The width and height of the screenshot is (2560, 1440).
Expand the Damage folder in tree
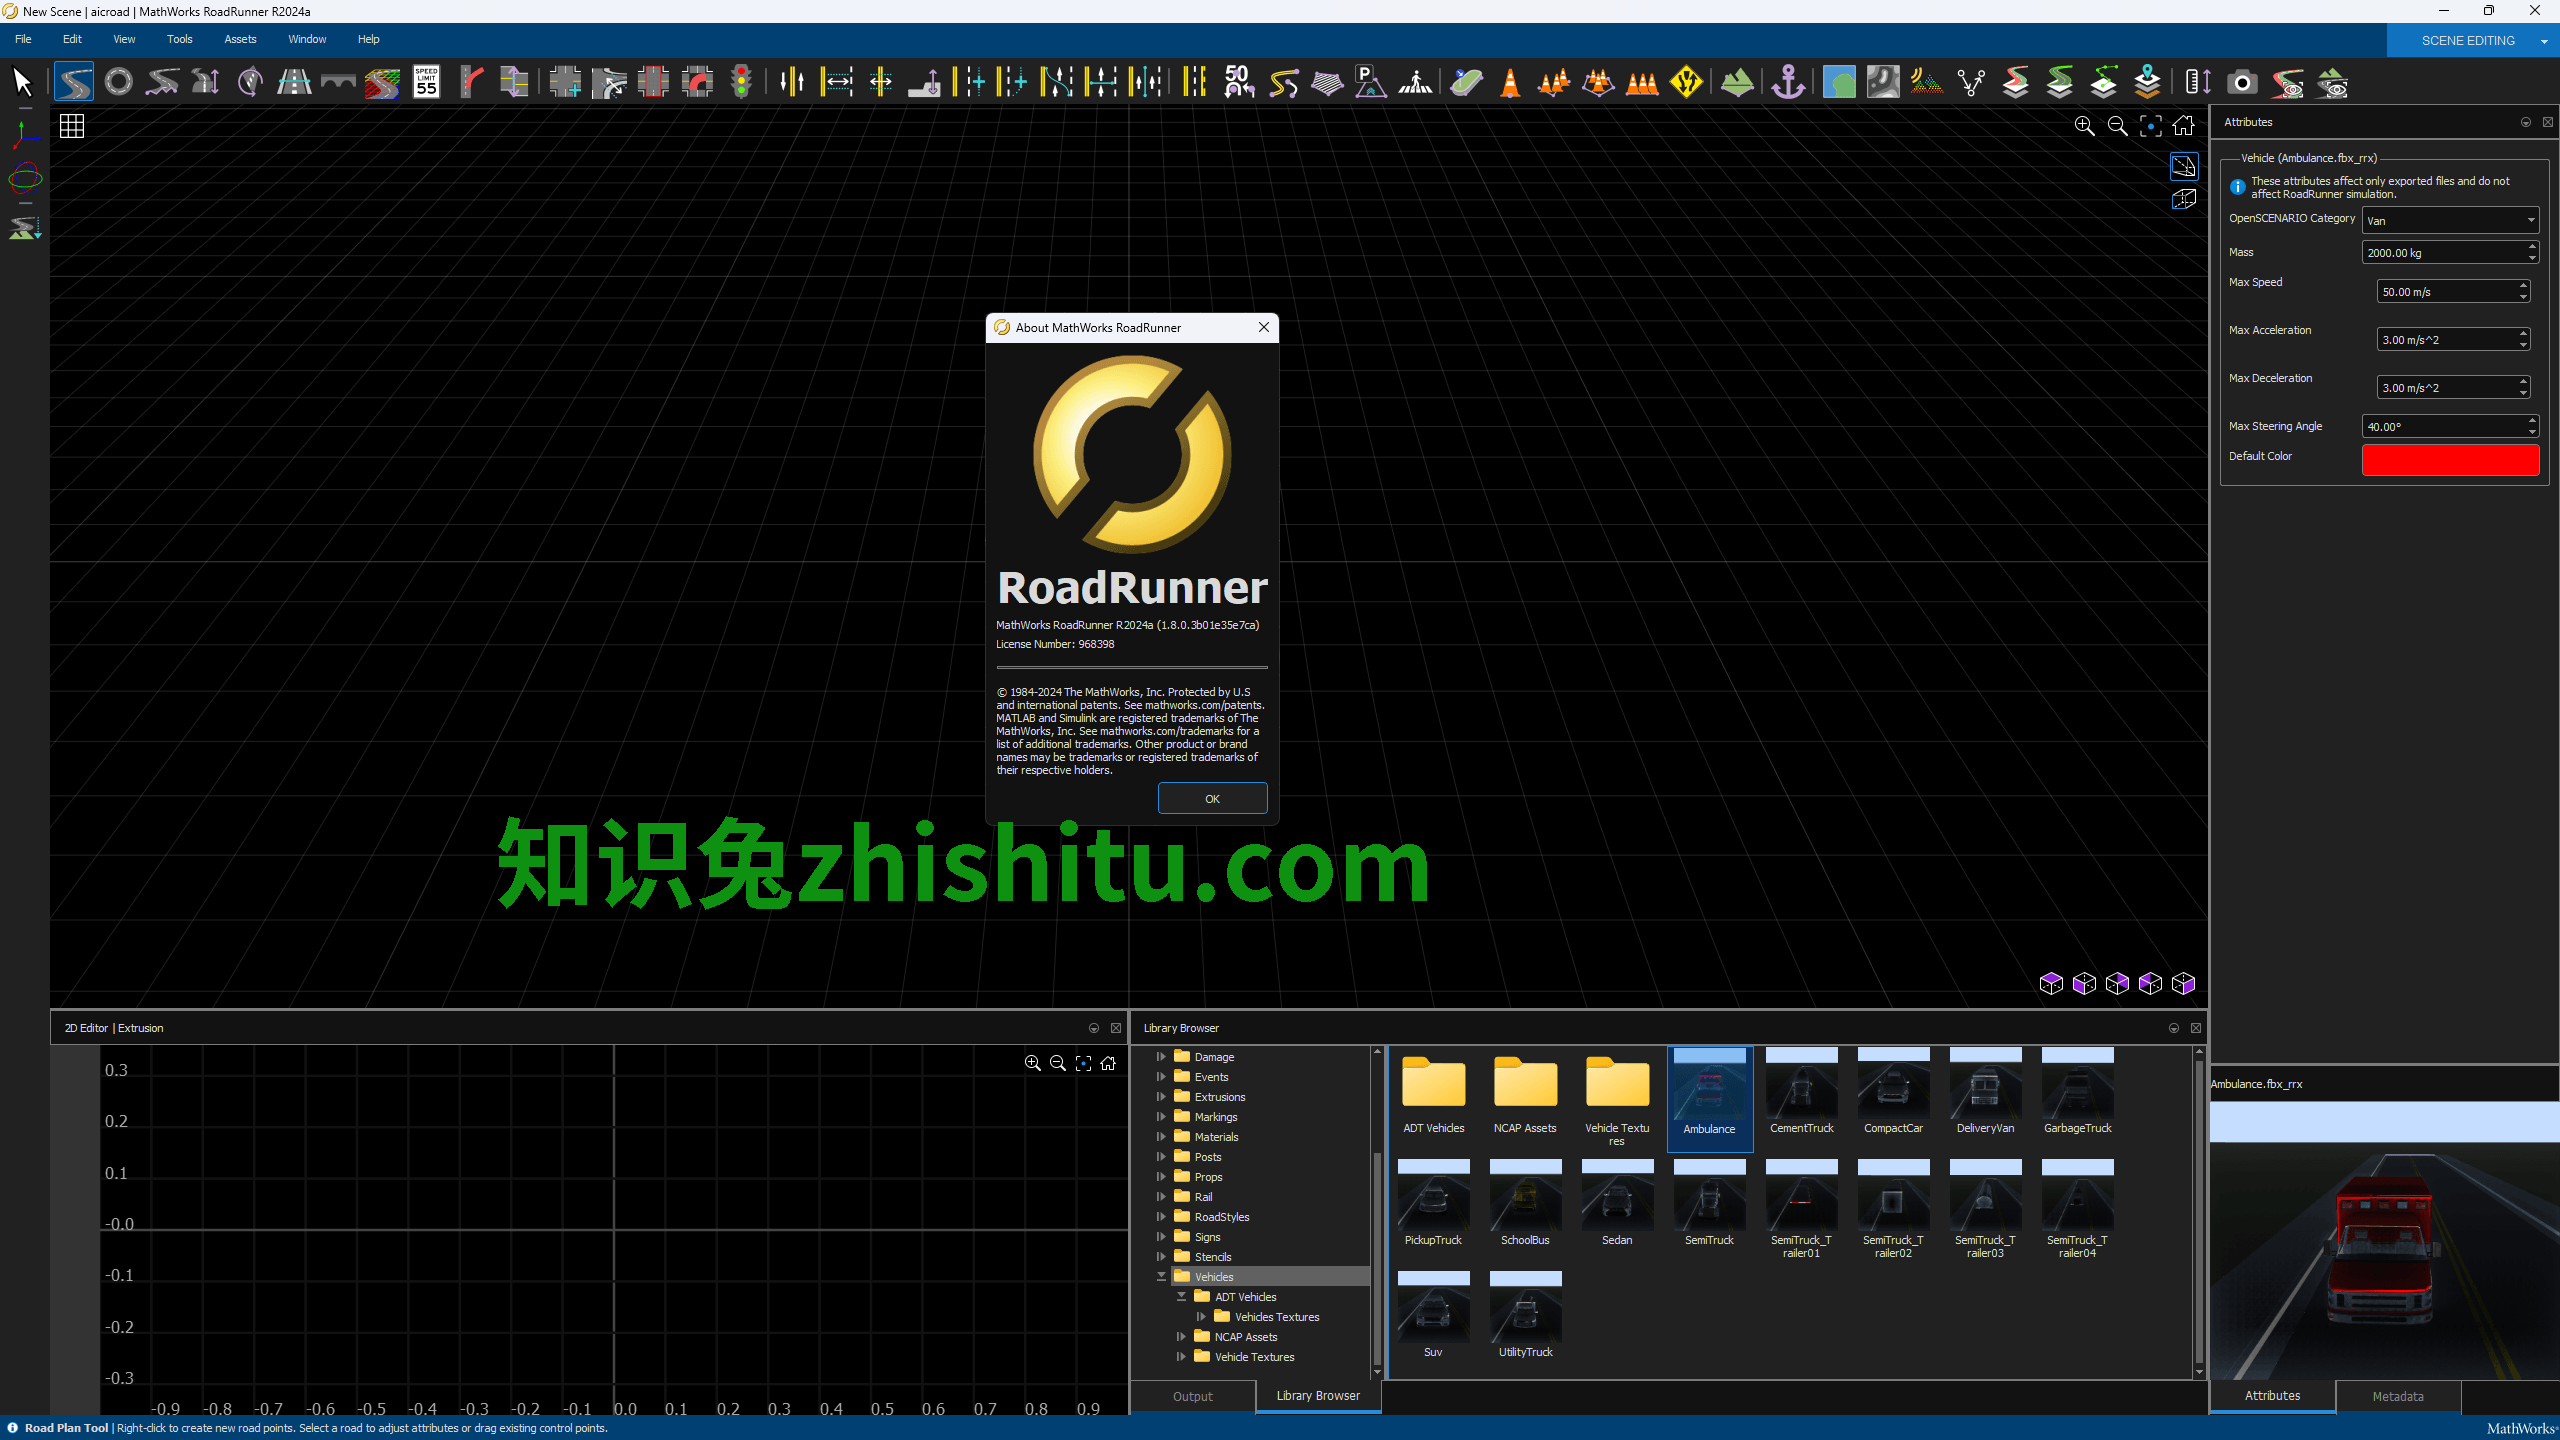tap(1161, 1057)
